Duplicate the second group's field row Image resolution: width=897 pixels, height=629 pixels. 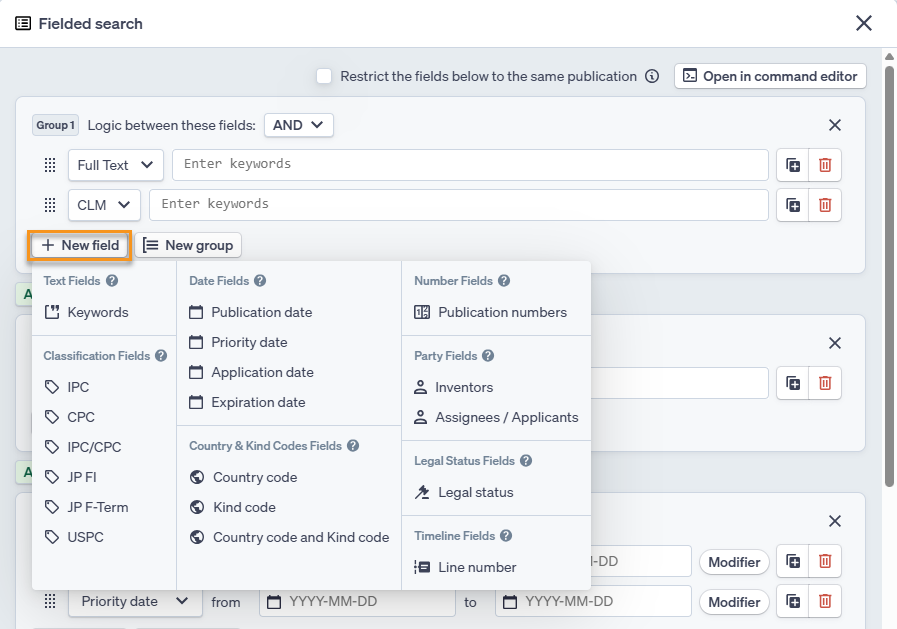793,383
